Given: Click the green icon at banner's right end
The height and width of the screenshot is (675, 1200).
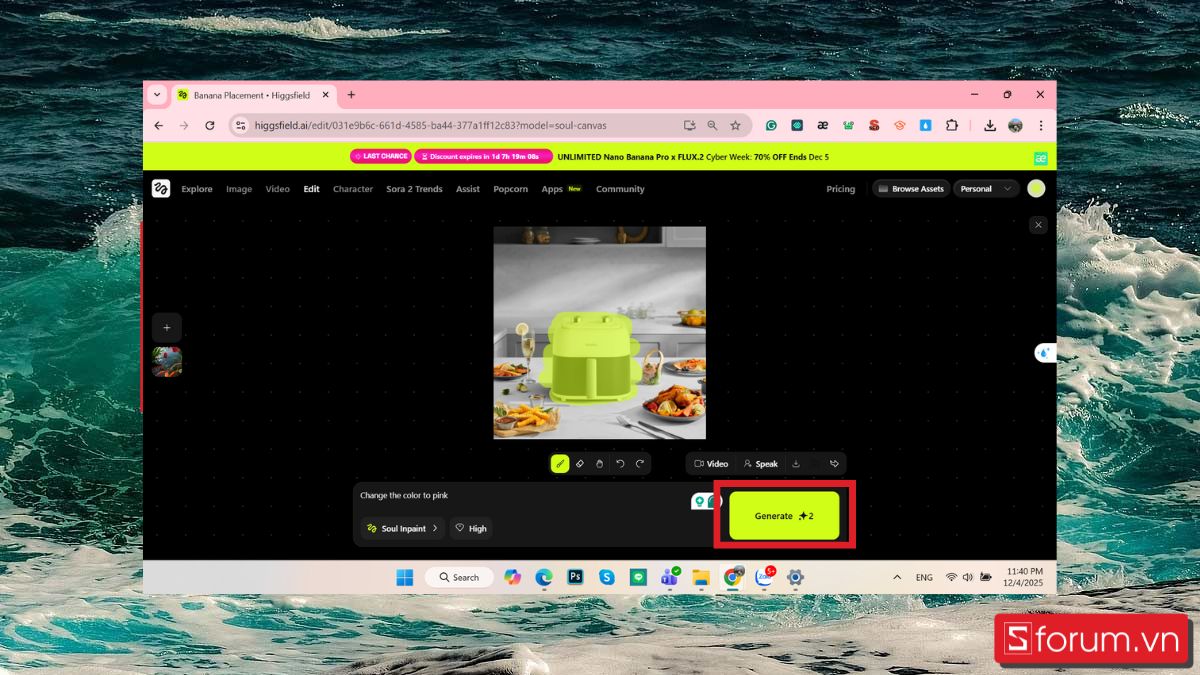Looking at the screenshot, I should point(1040,158).
